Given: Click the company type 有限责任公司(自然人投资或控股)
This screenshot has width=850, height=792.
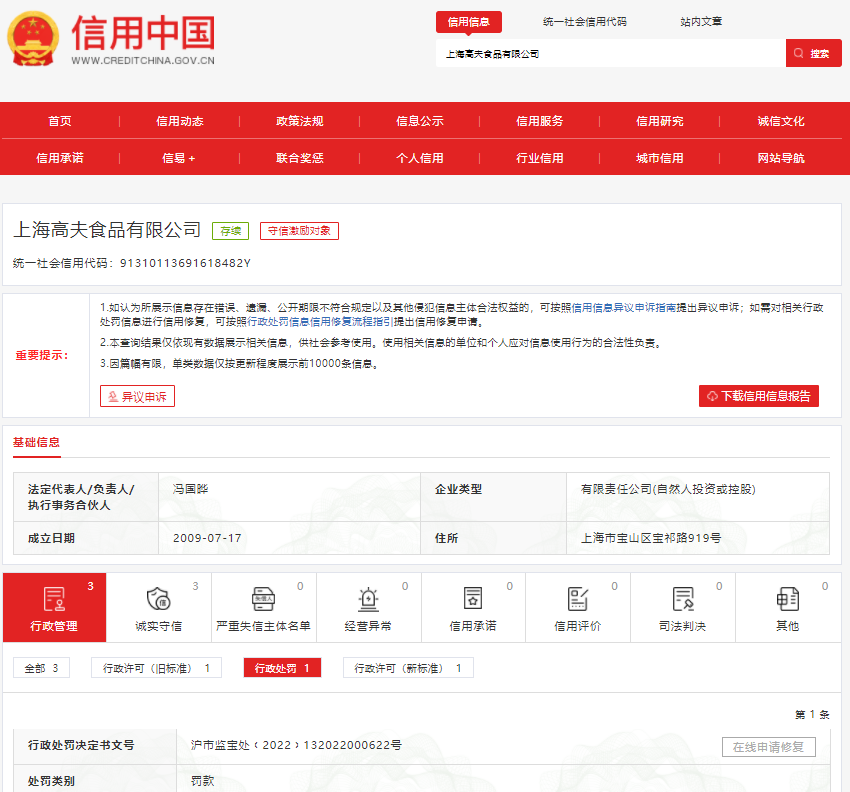Looking at the screenshot, I should click(668, 489).
